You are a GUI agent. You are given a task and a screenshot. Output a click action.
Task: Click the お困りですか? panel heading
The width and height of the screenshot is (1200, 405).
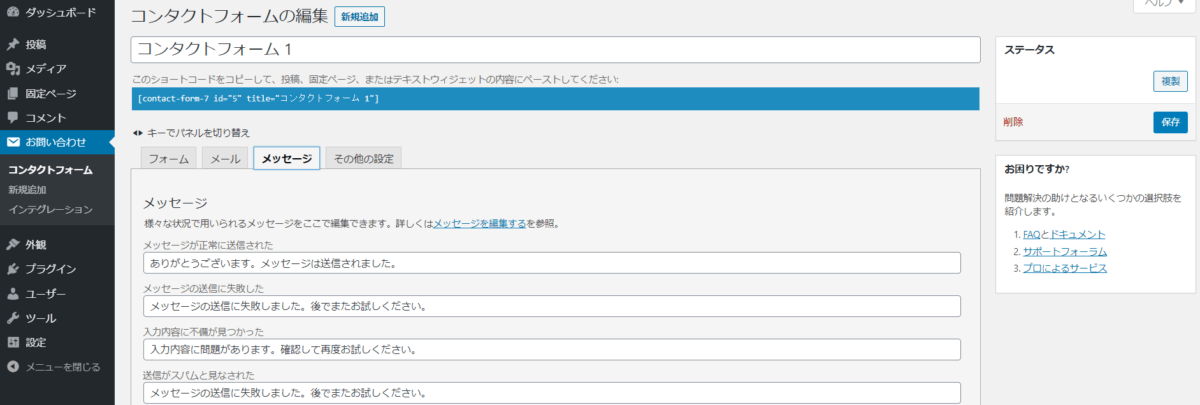point(1037,169)
